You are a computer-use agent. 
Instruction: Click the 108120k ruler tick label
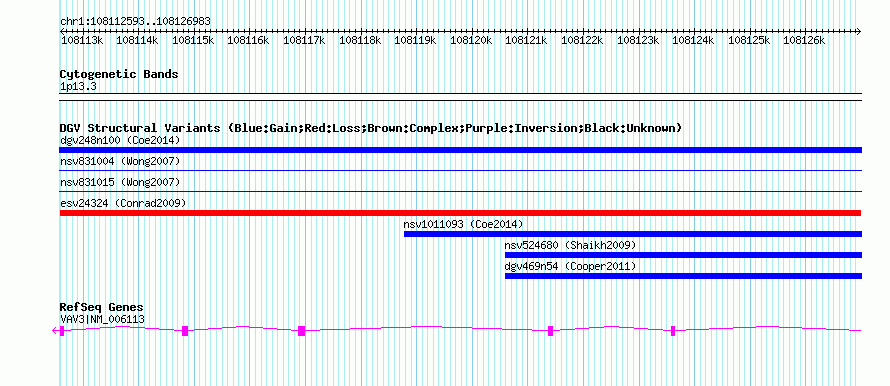coord(471,40)
